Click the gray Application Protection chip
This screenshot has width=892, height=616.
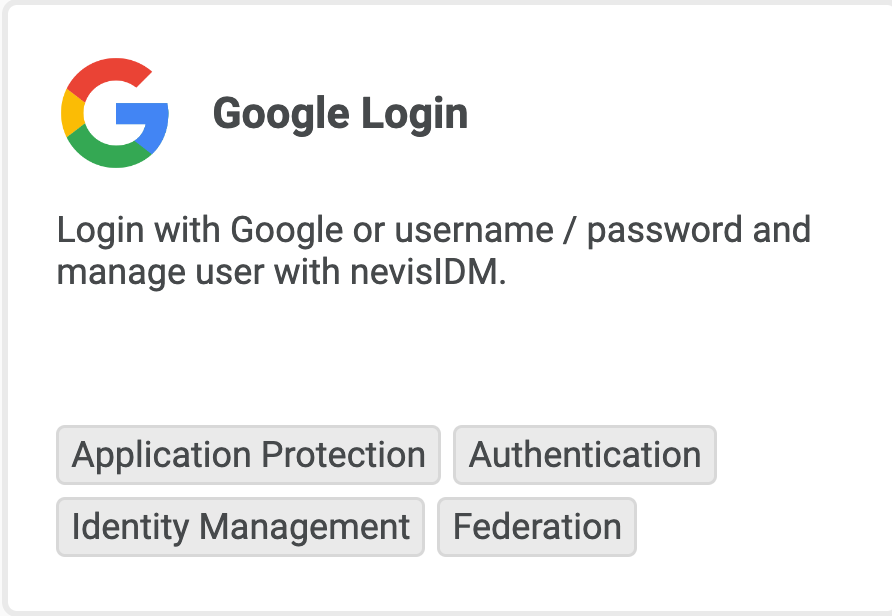tap(248, 455)
